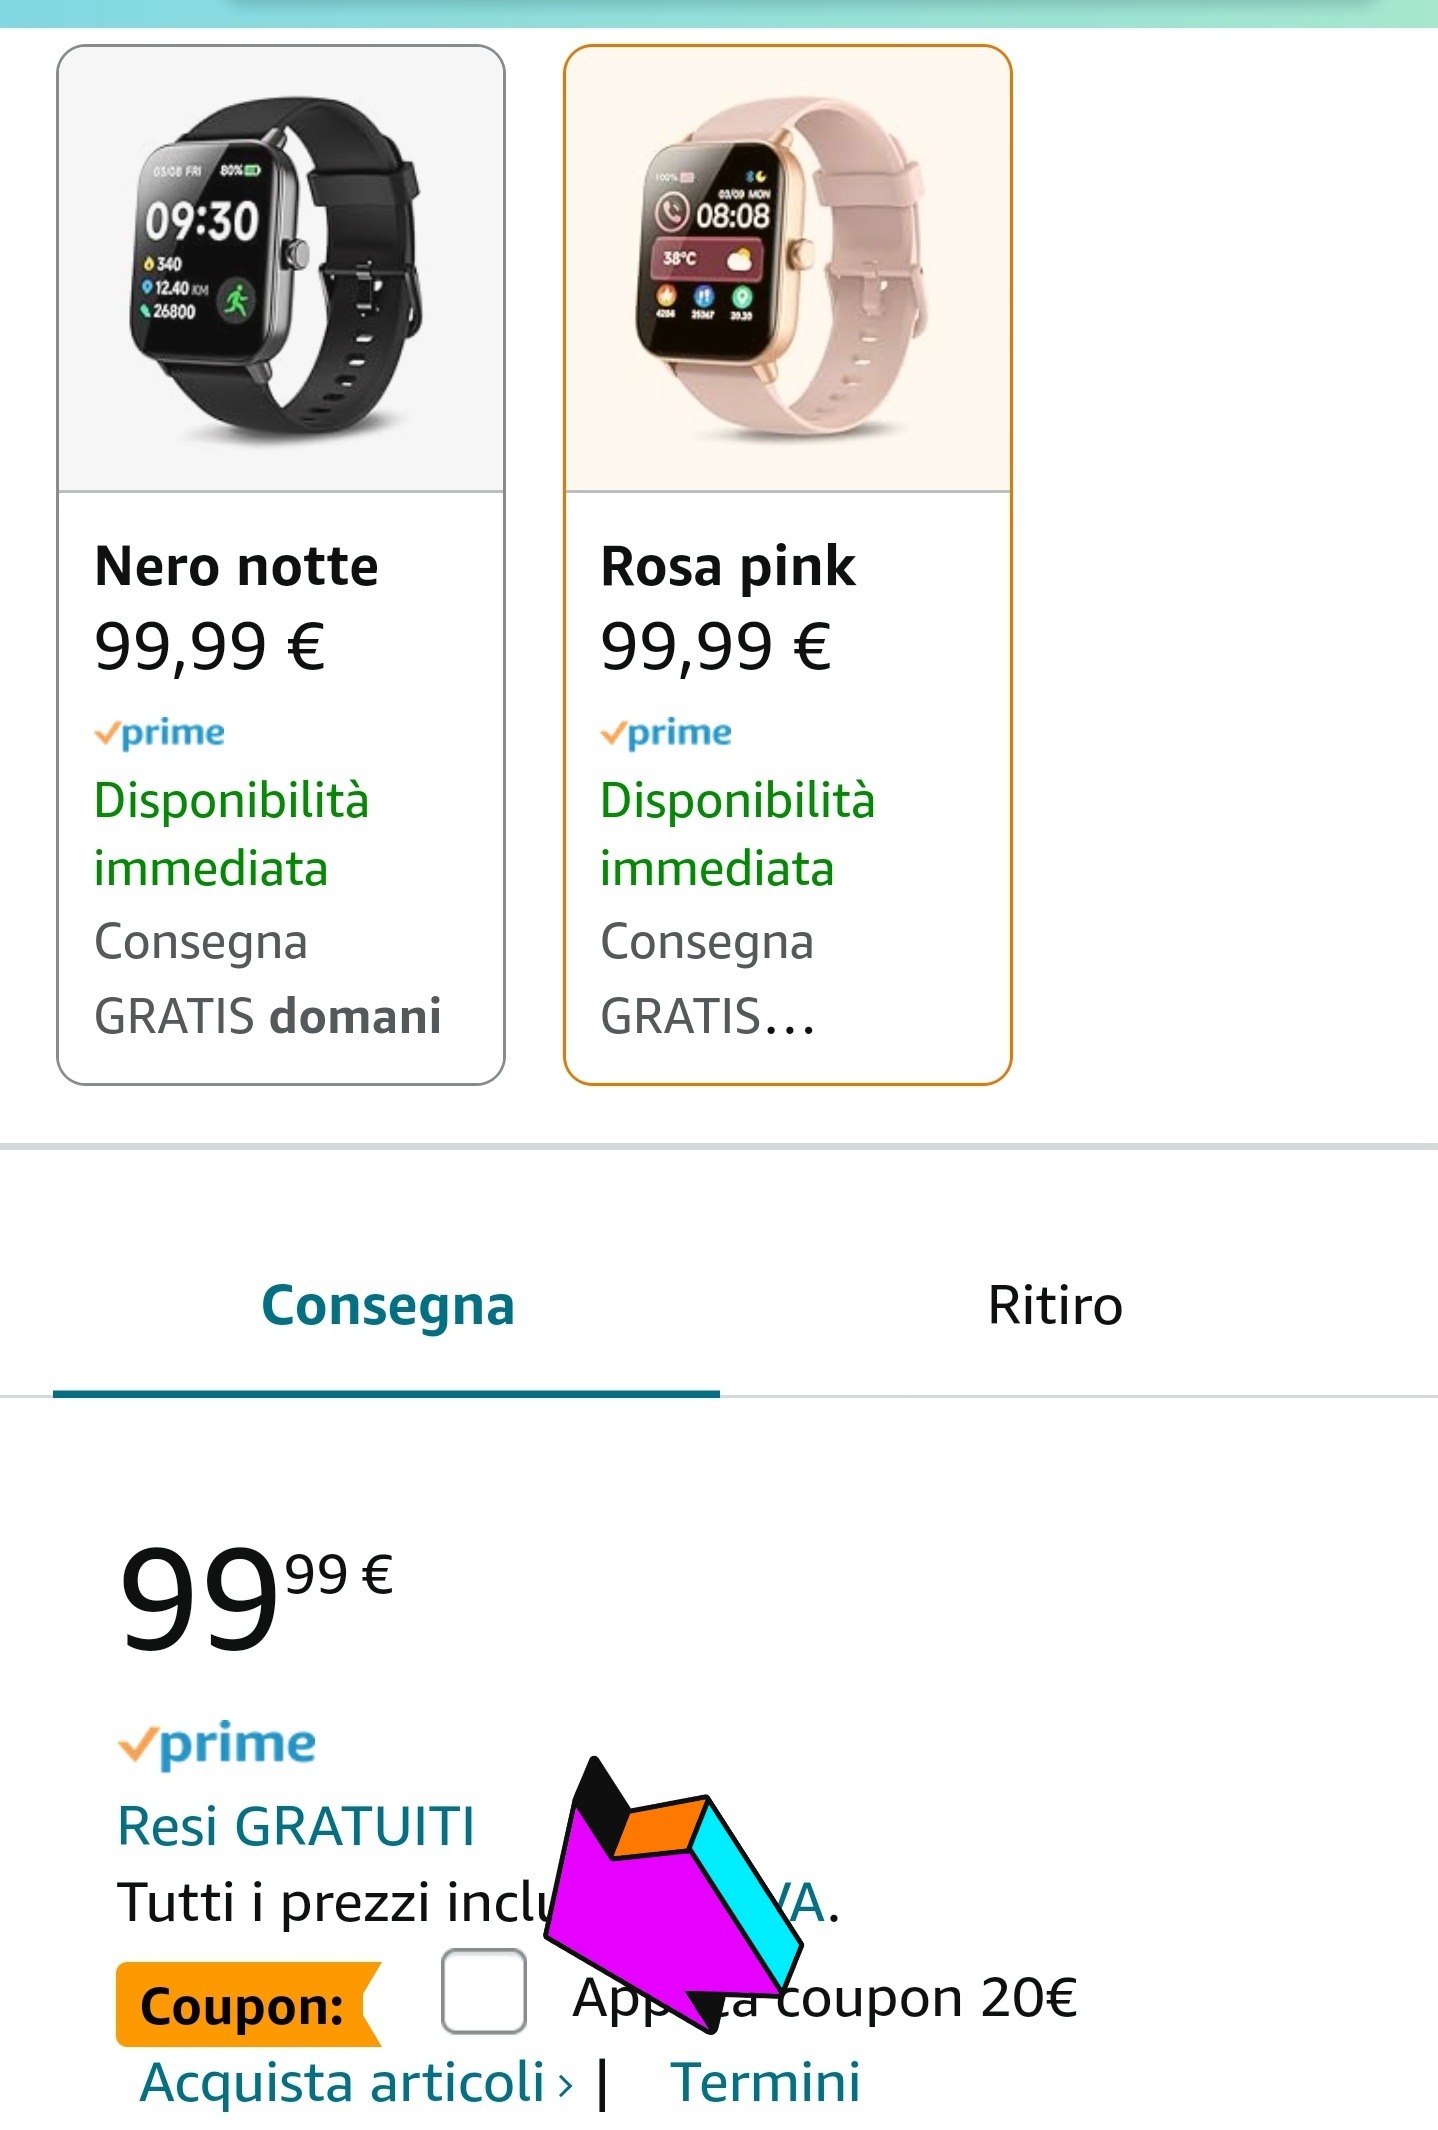
Task: Open the Termini link
Action: click(765, 2083)
